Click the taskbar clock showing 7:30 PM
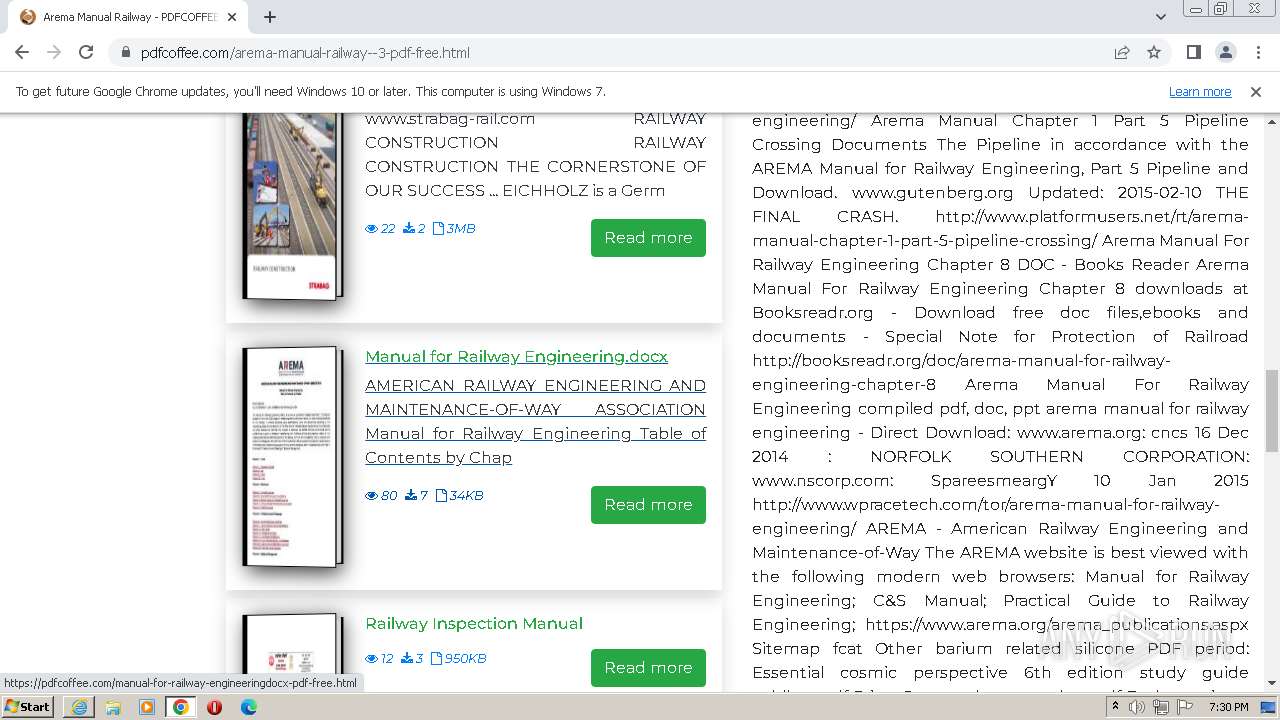Viewport: 1280px width, 720px height. pos(1229,707)
